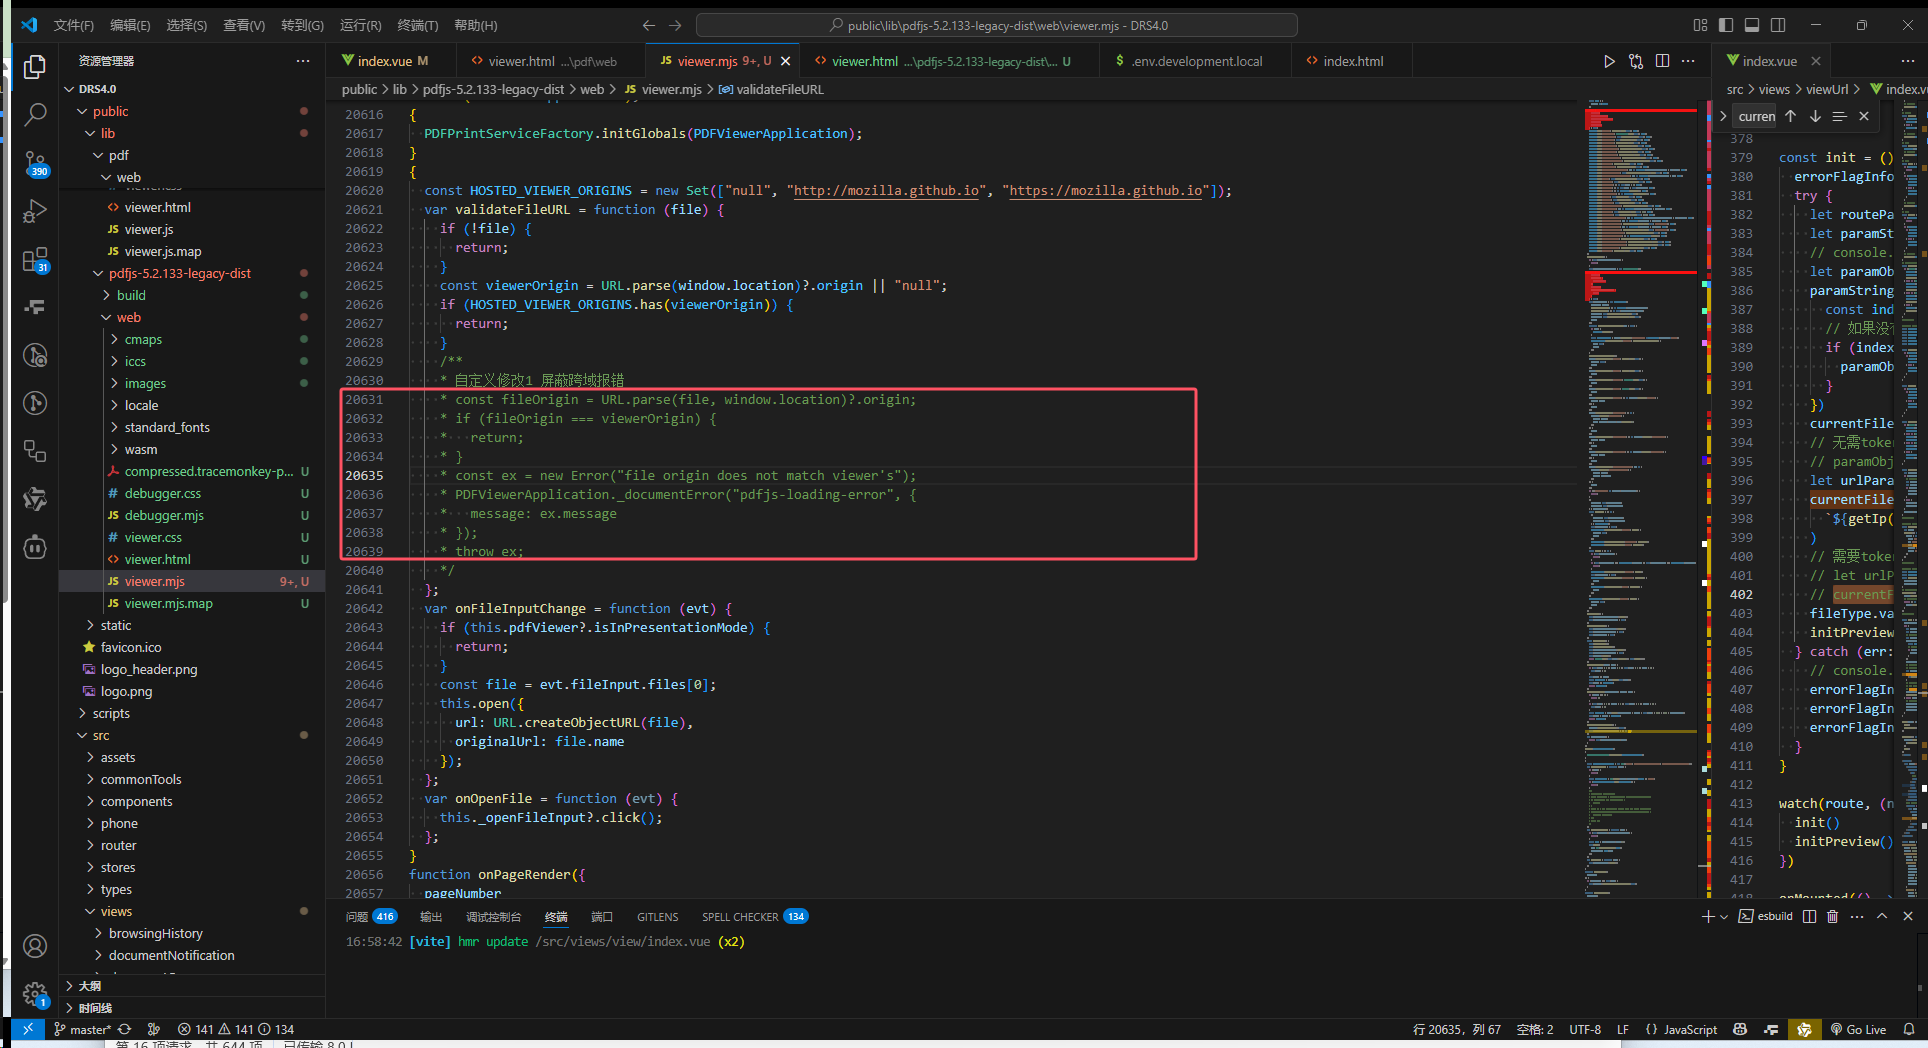Screen dimensions: 1928x1048
Task: Run the file with the play icon
Action: 1609,61
